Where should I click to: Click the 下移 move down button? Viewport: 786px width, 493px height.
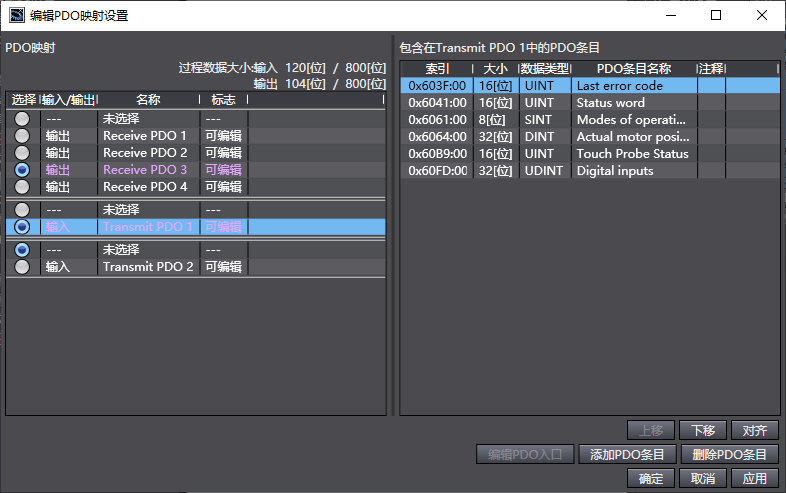coord(703,430)
